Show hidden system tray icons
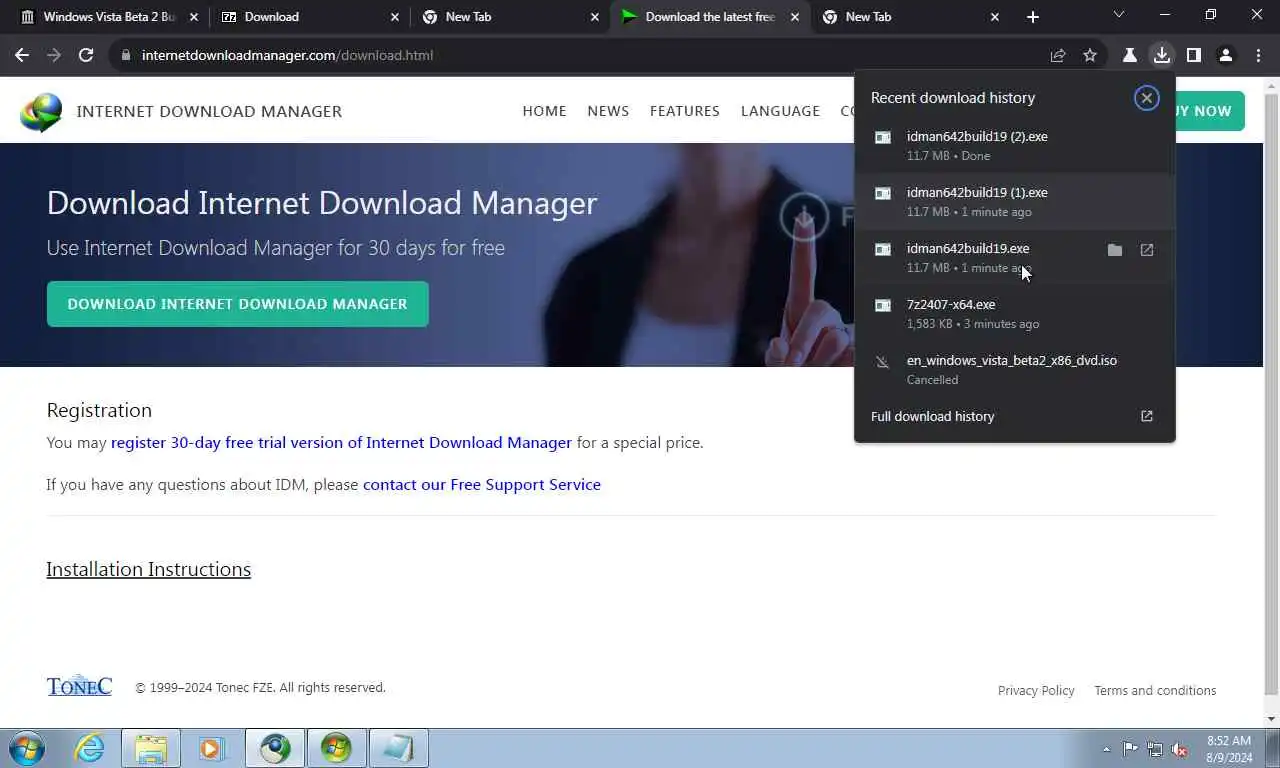The width and height of the screenshot is (1280, 768). click(x=1106, y=749)
